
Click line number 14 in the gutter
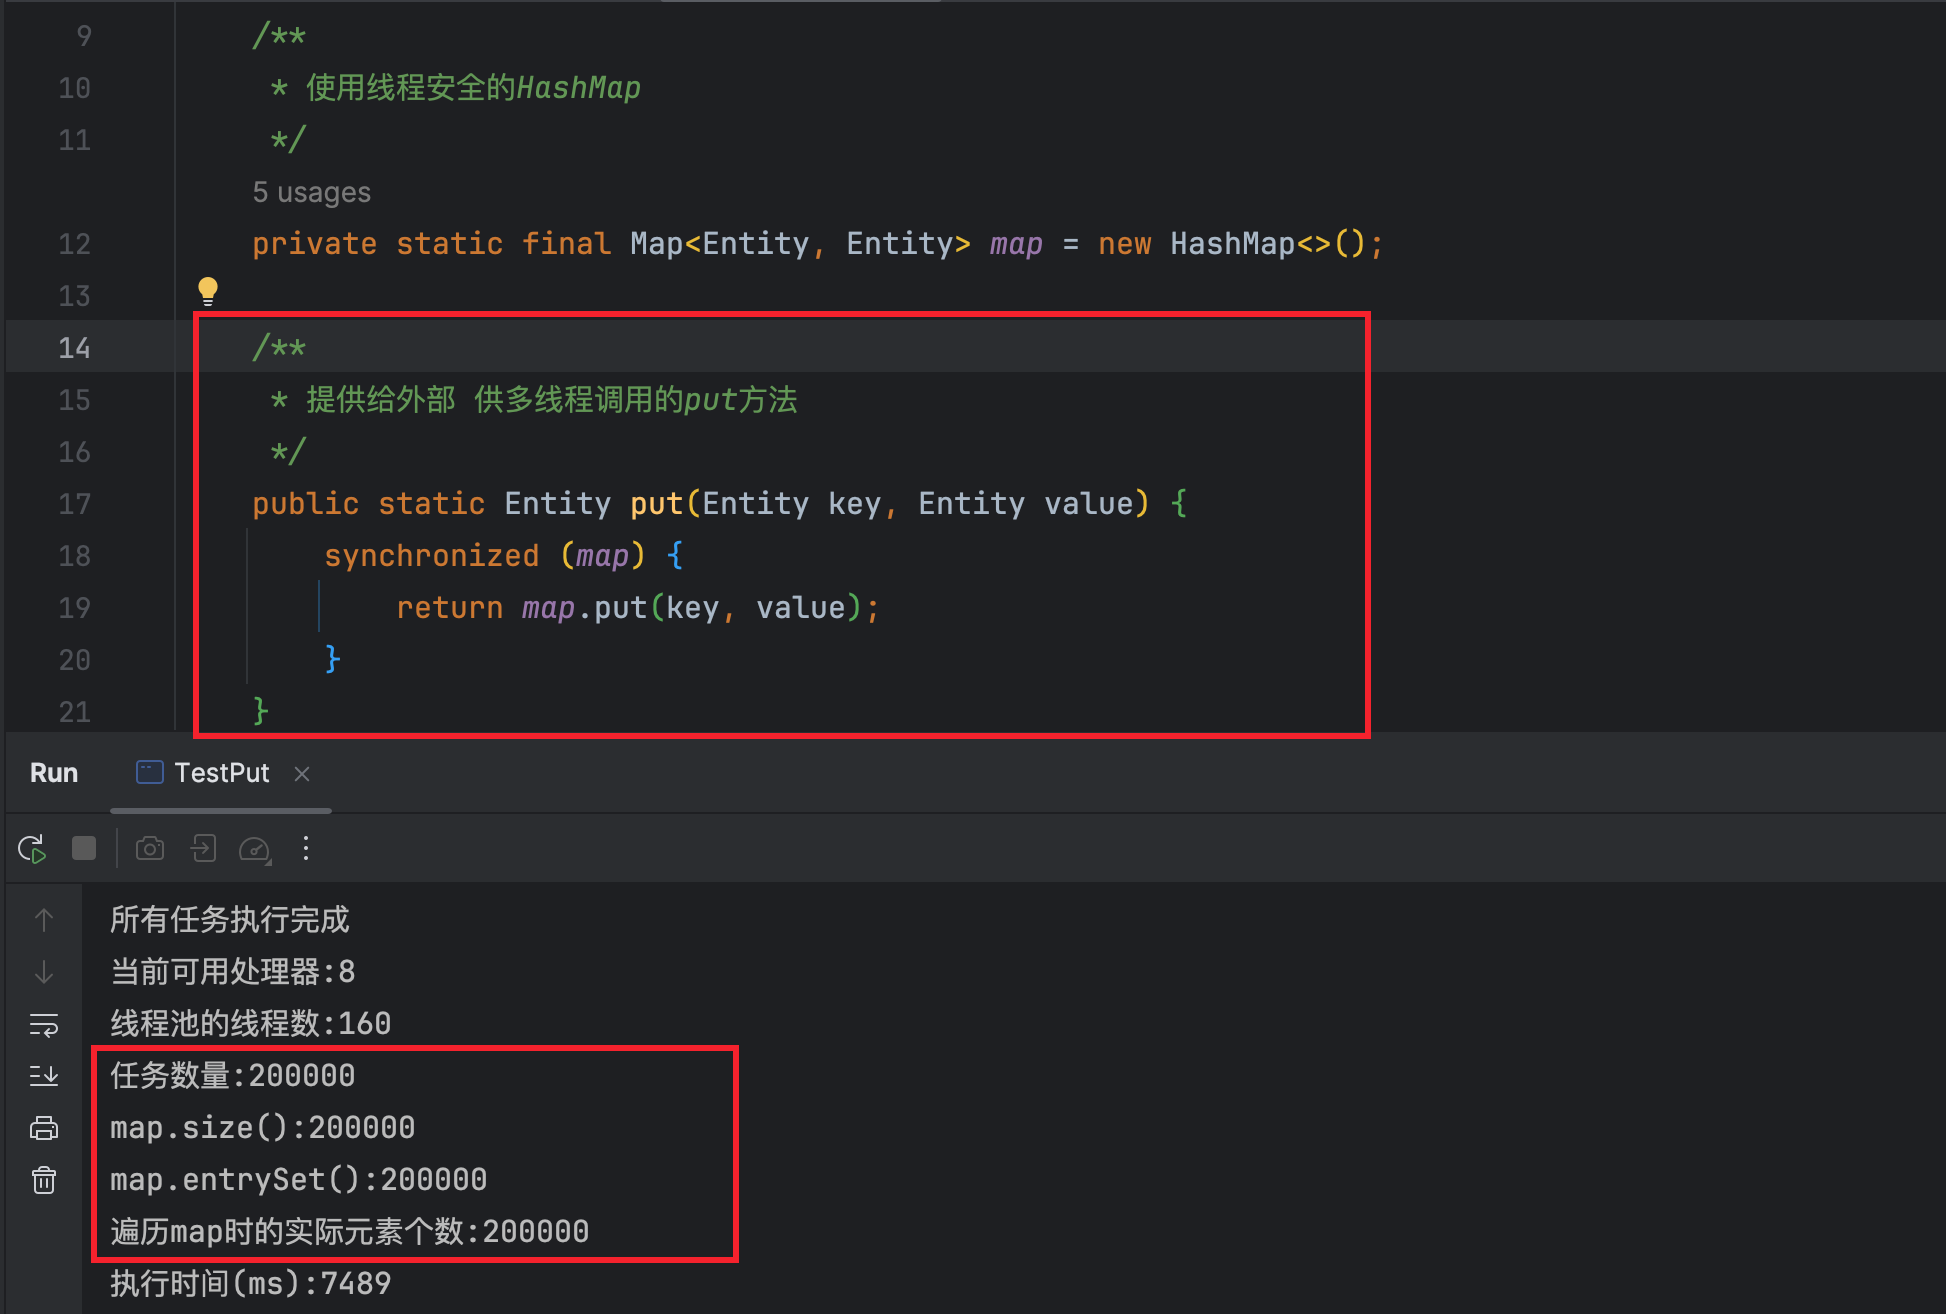tap(74, 348)
